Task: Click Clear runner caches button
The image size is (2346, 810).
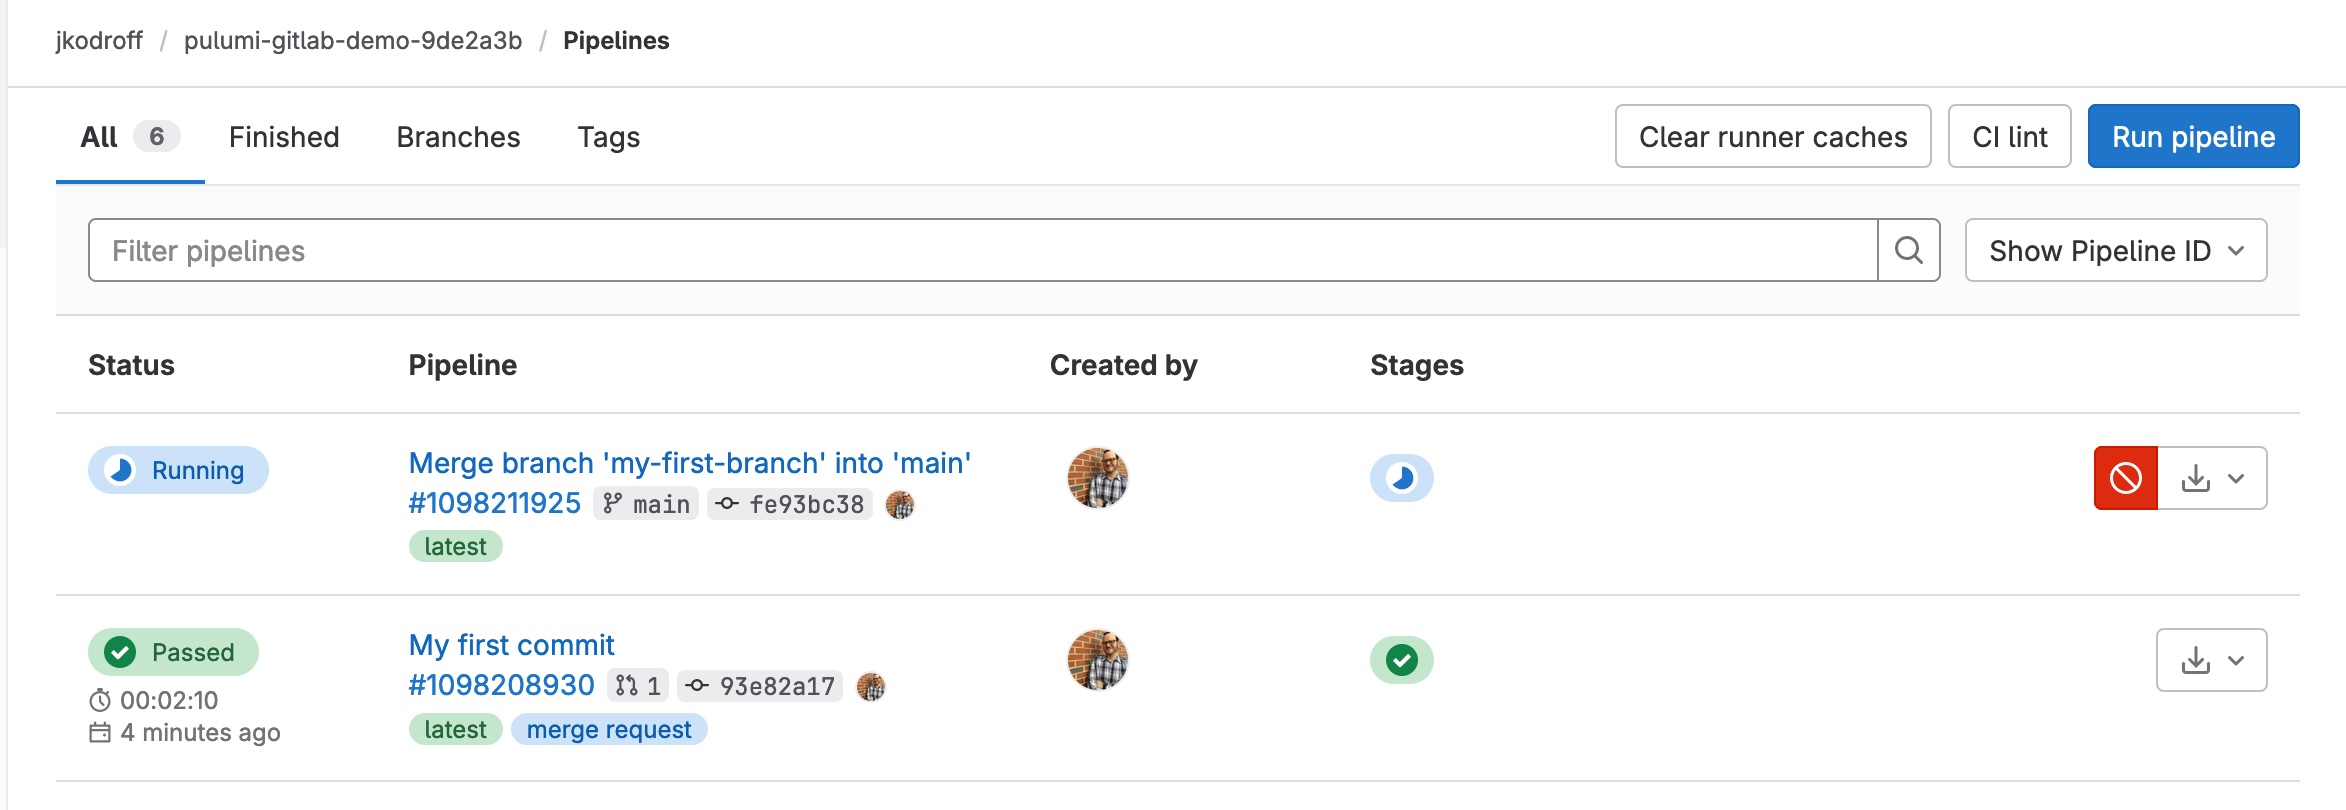Action: 1773,136
